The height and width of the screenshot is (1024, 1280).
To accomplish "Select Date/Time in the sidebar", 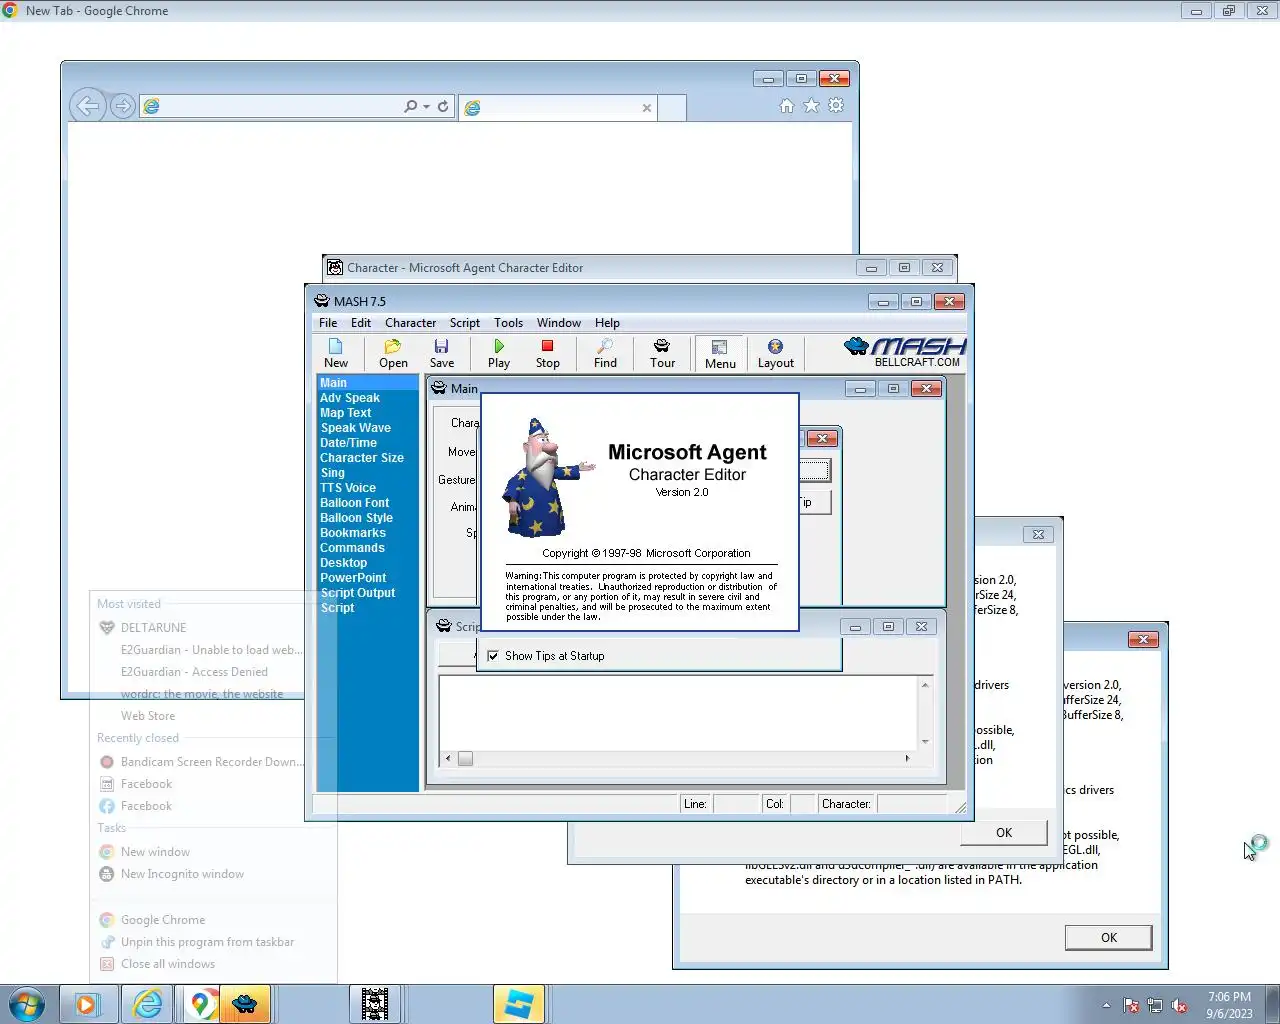I will [x=348, y=443].
